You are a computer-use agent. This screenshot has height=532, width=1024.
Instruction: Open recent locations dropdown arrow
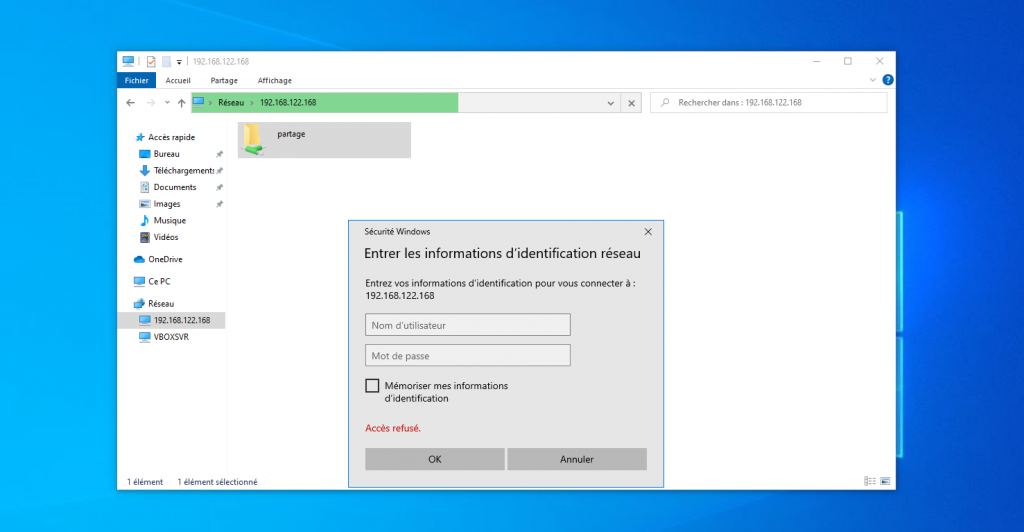(166, 103)
